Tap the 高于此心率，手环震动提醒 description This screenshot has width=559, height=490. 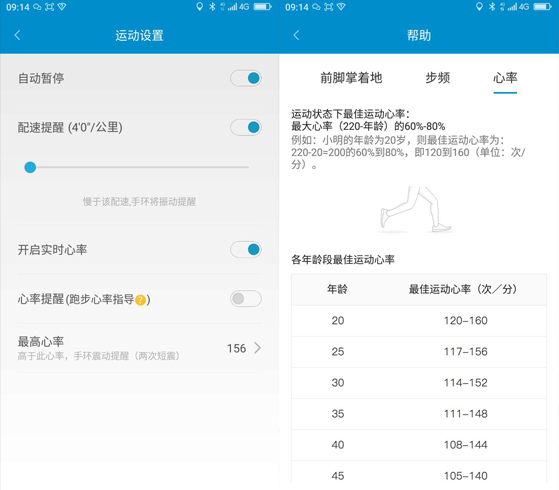coord(99,356)
